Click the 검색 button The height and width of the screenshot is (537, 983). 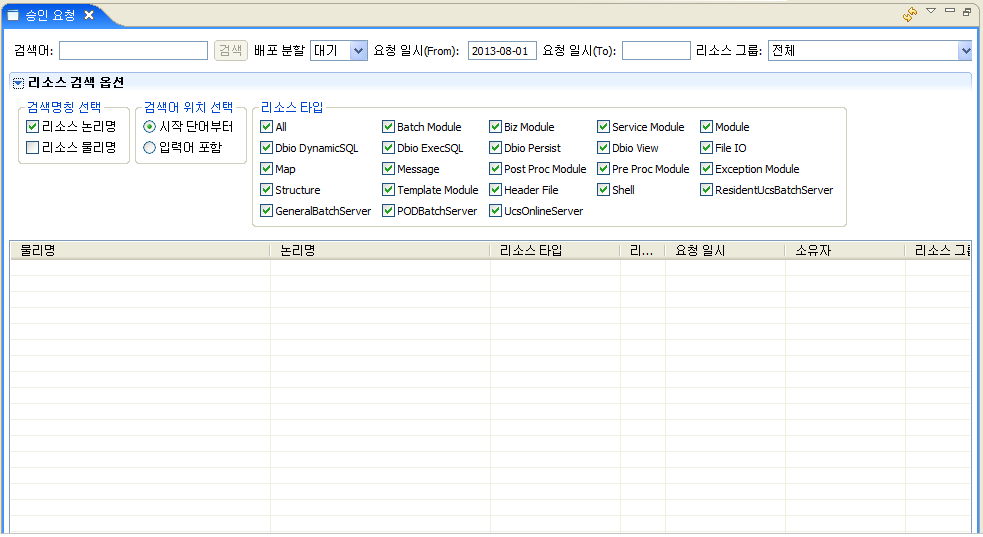tap(231, 51)
